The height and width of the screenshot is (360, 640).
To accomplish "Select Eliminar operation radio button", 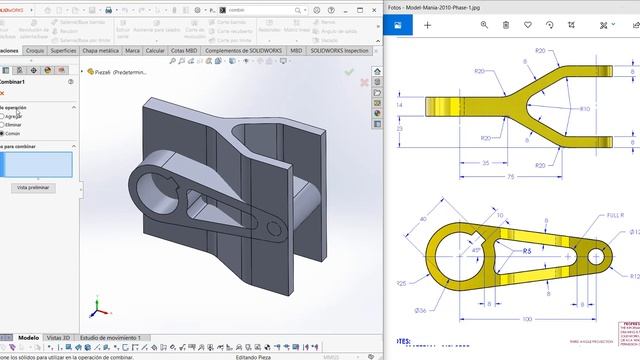I will 2,124.
